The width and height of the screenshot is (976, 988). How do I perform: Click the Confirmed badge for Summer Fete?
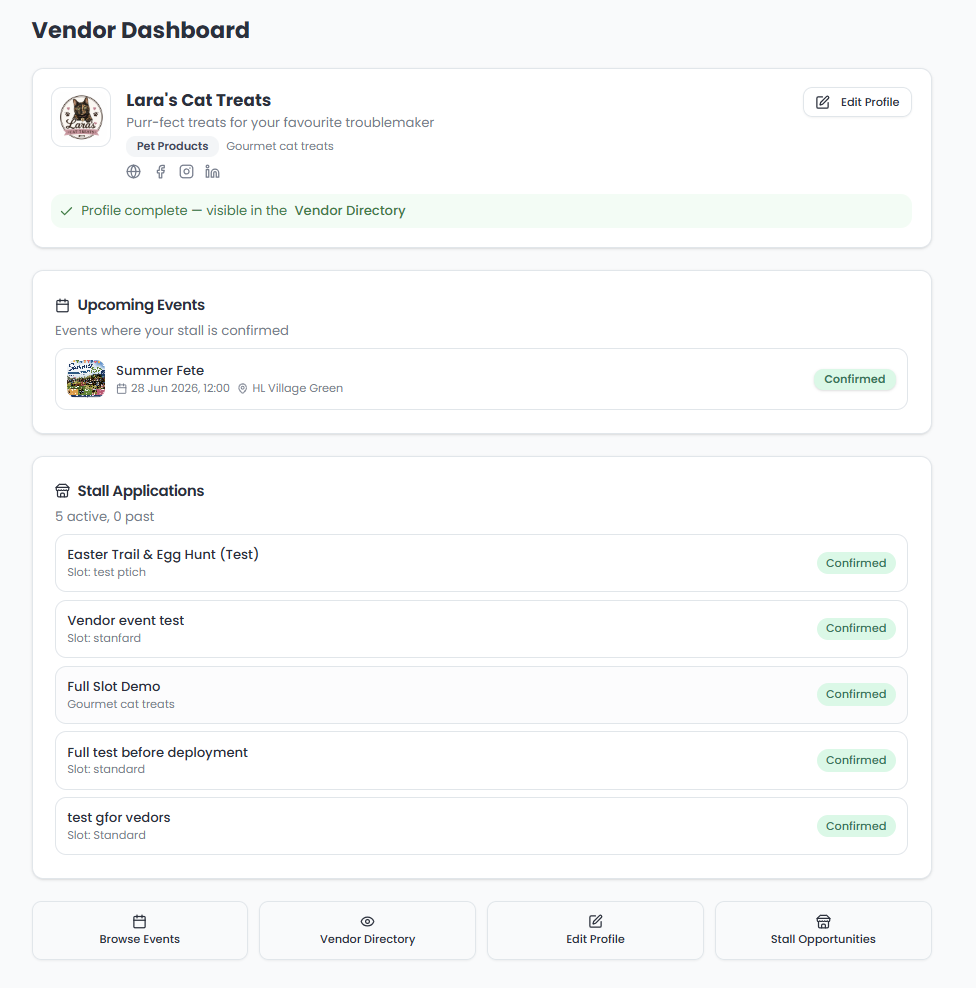pyautogui.click(x=855, y=379)
